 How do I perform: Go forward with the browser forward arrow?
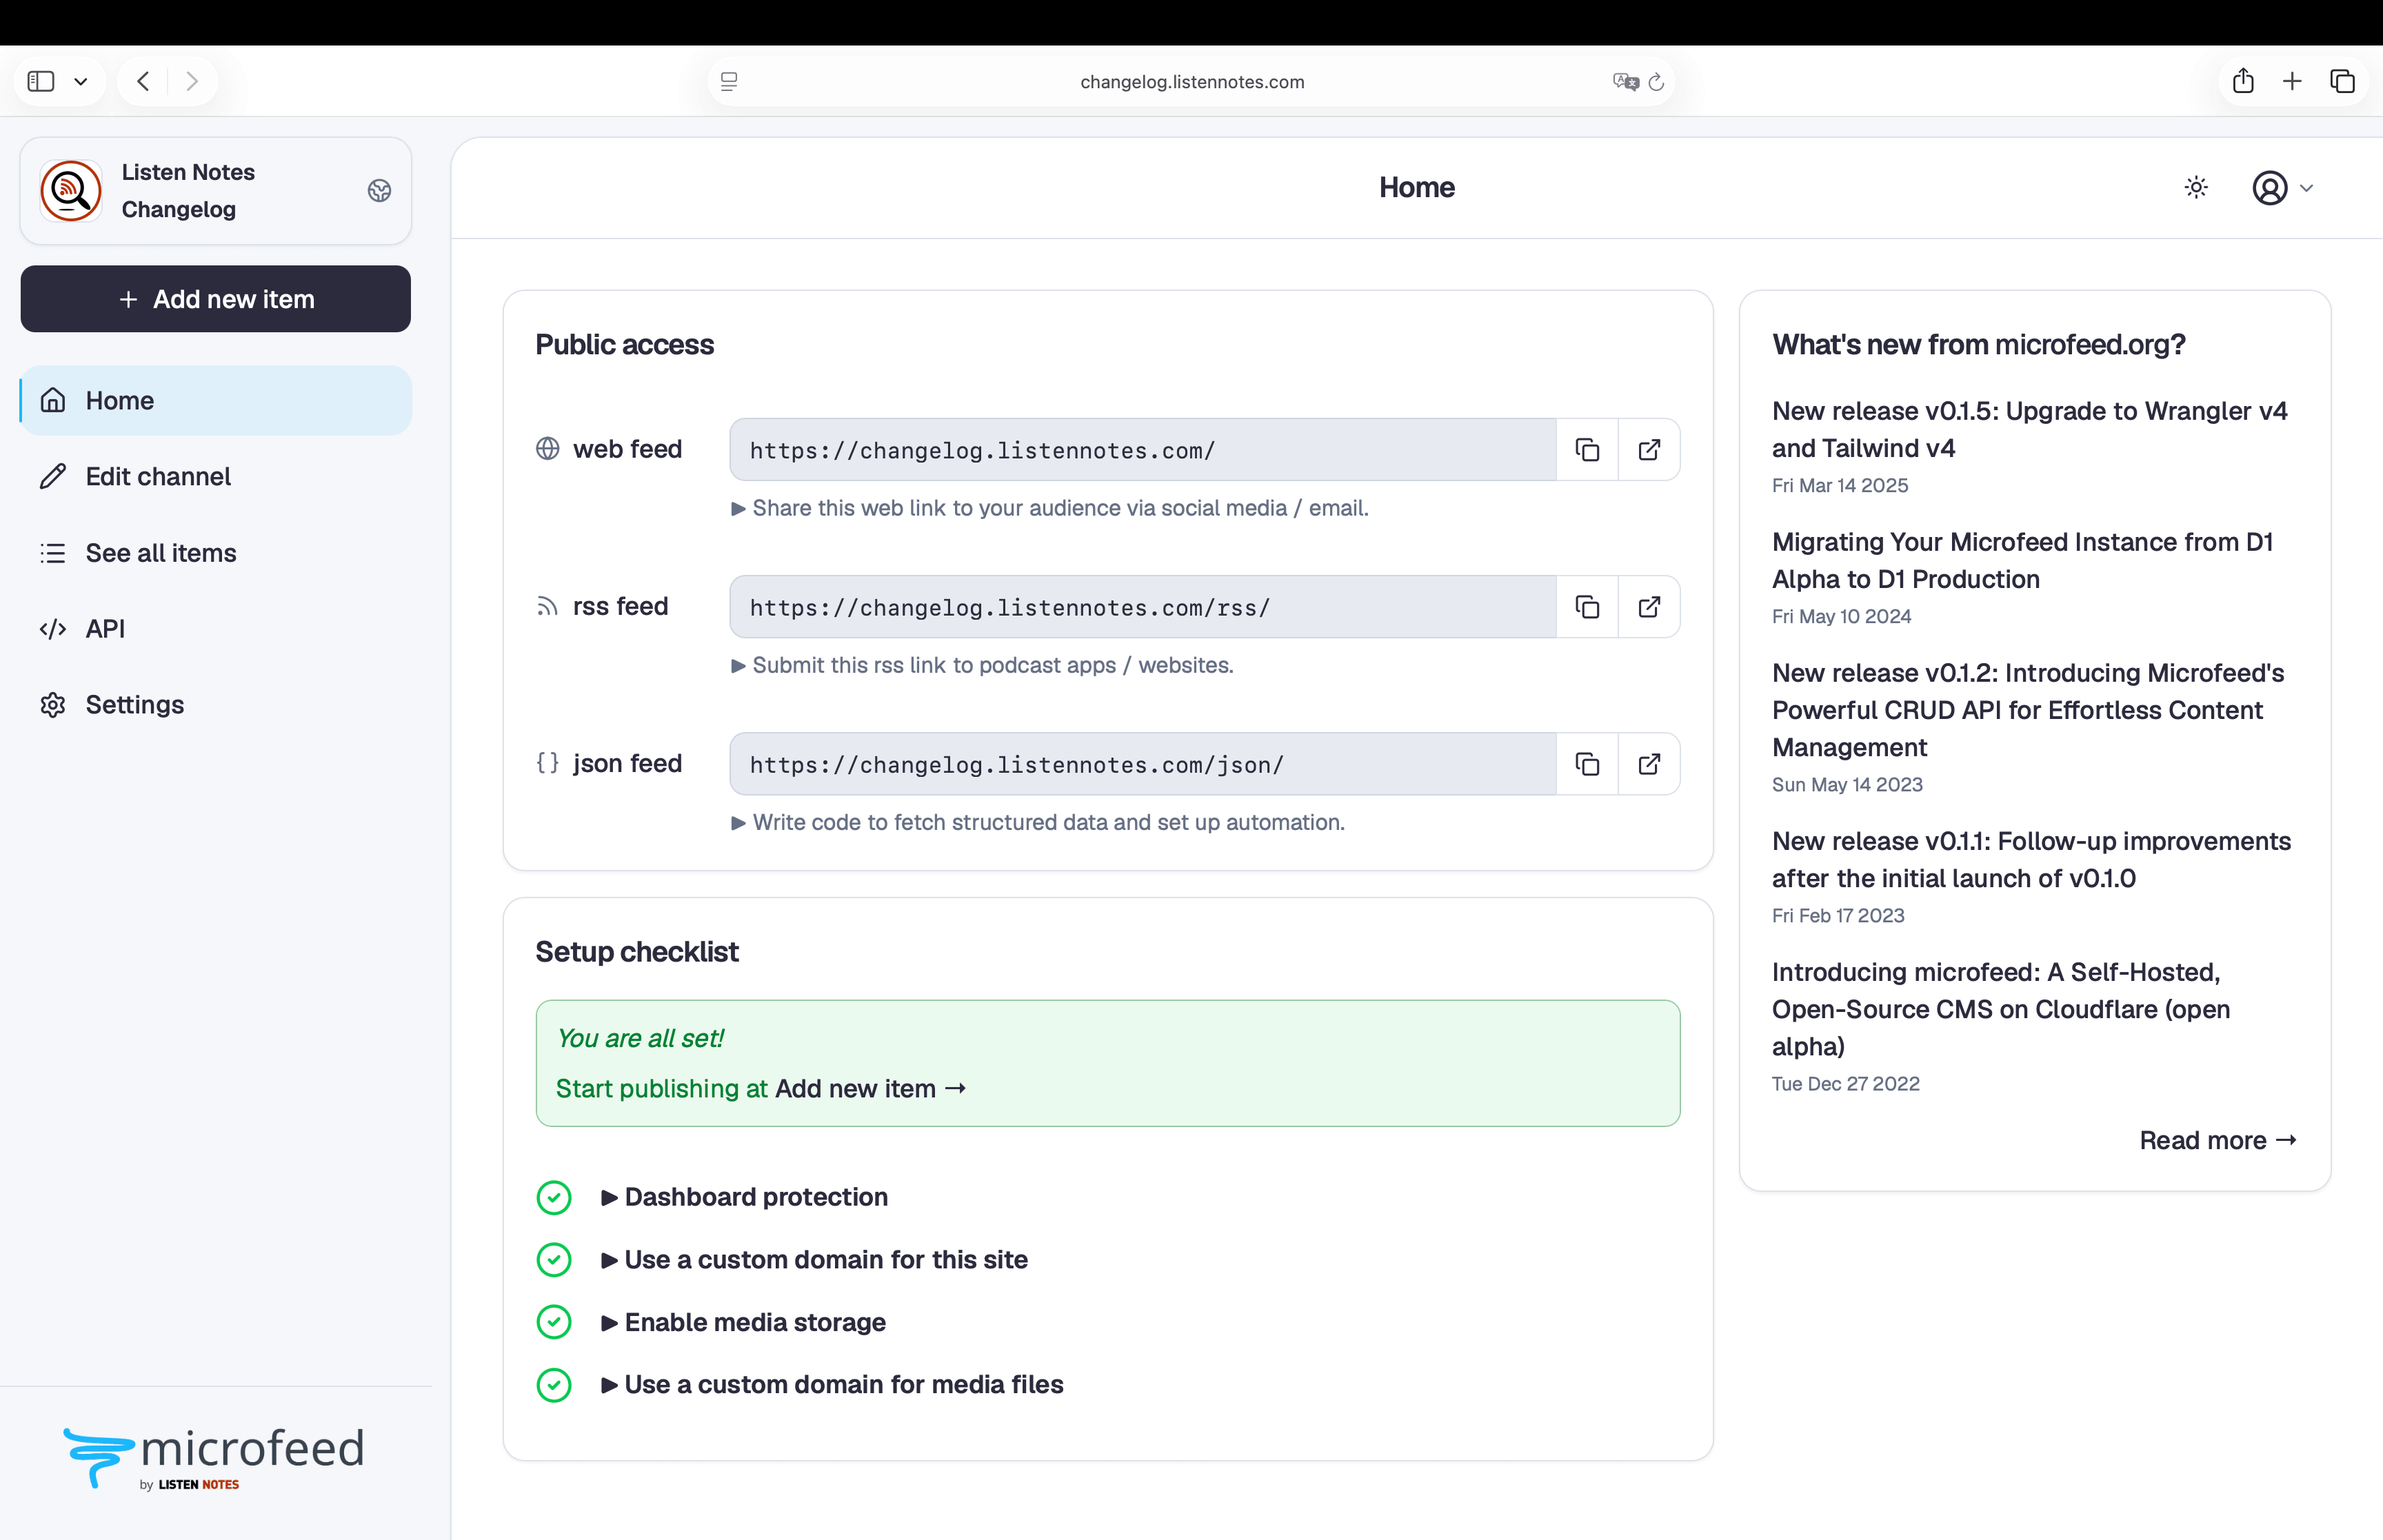192,81
